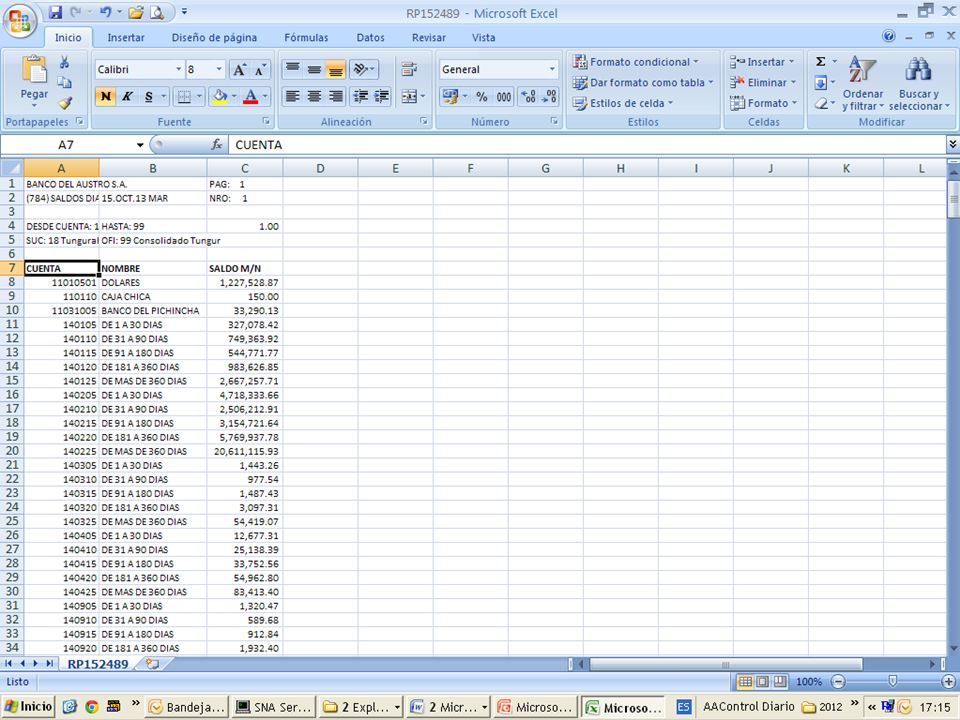
Task: Insert a function using the fx icon
Action: pyautogui.click(x=216, y=144)
